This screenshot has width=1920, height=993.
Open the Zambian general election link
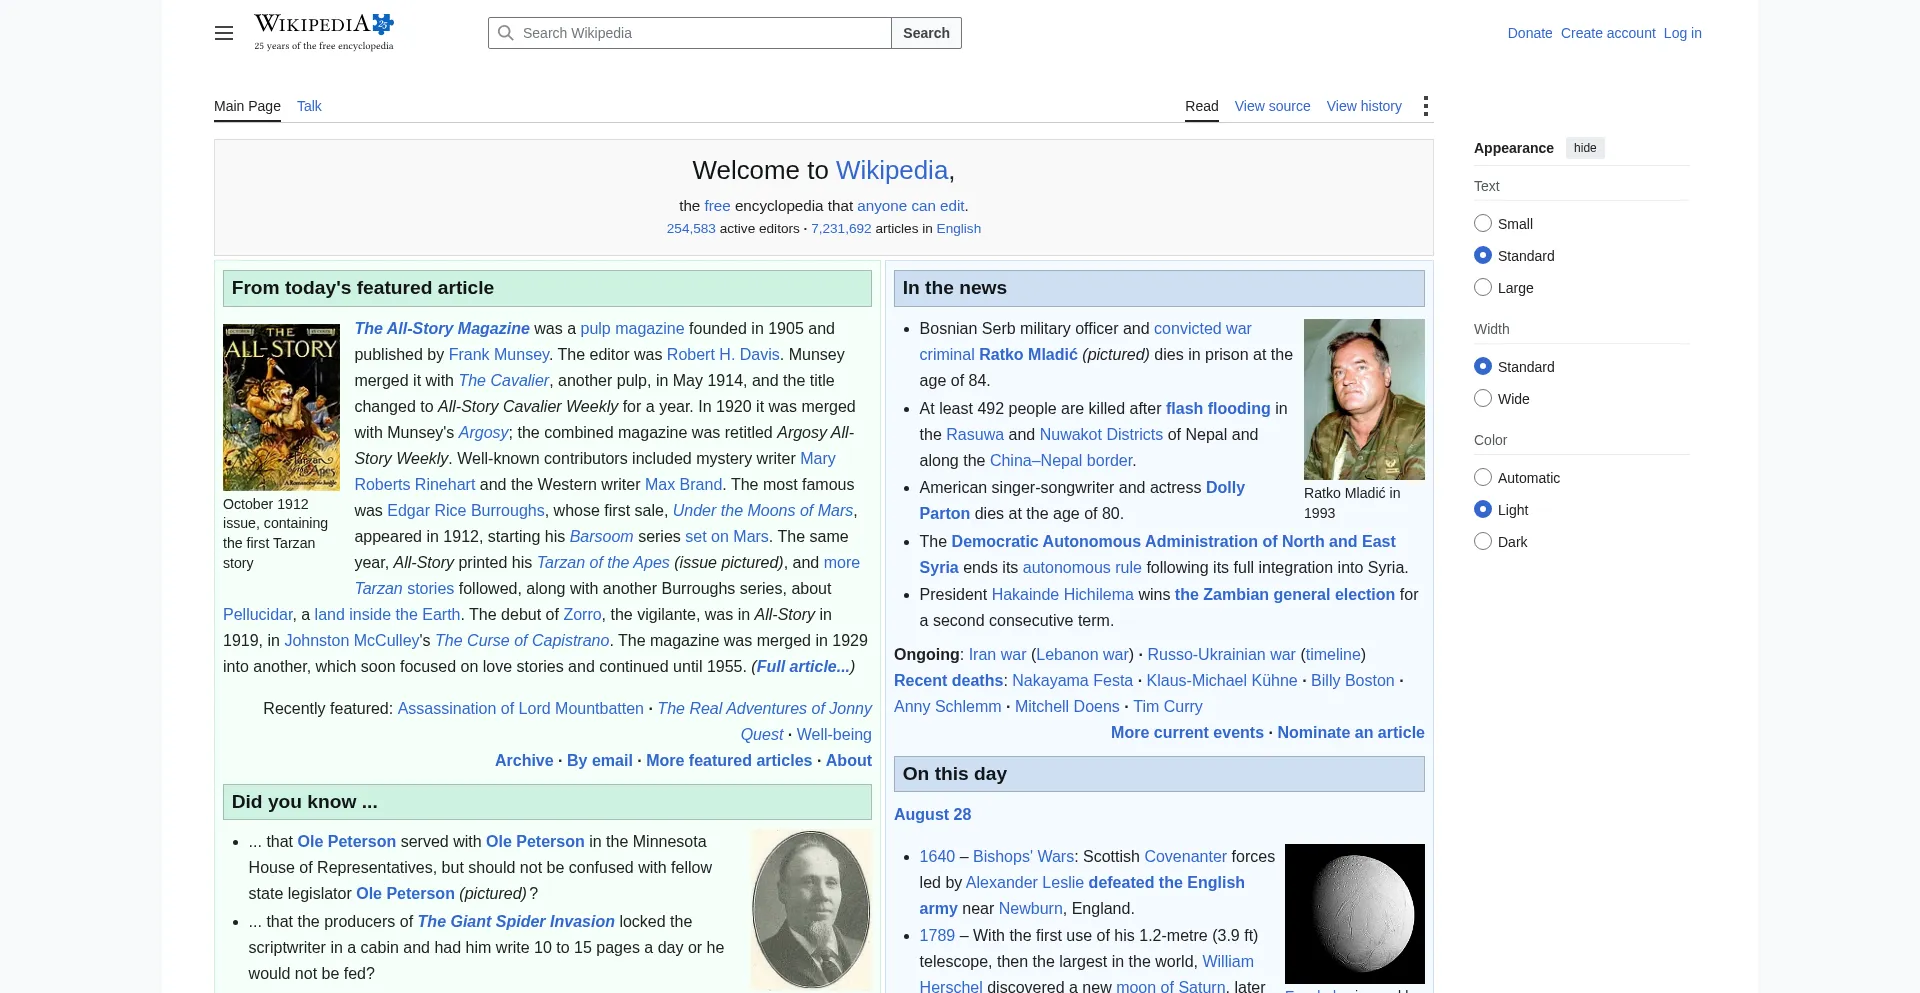1285,594
